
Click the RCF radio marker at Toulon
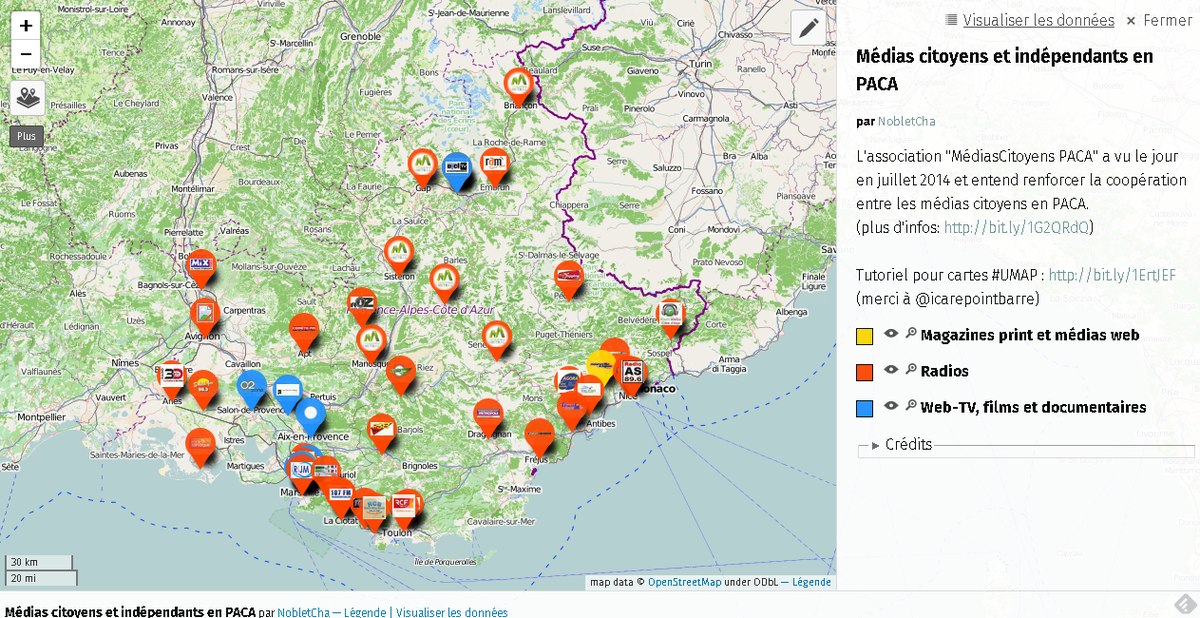(x=403, y=509)
